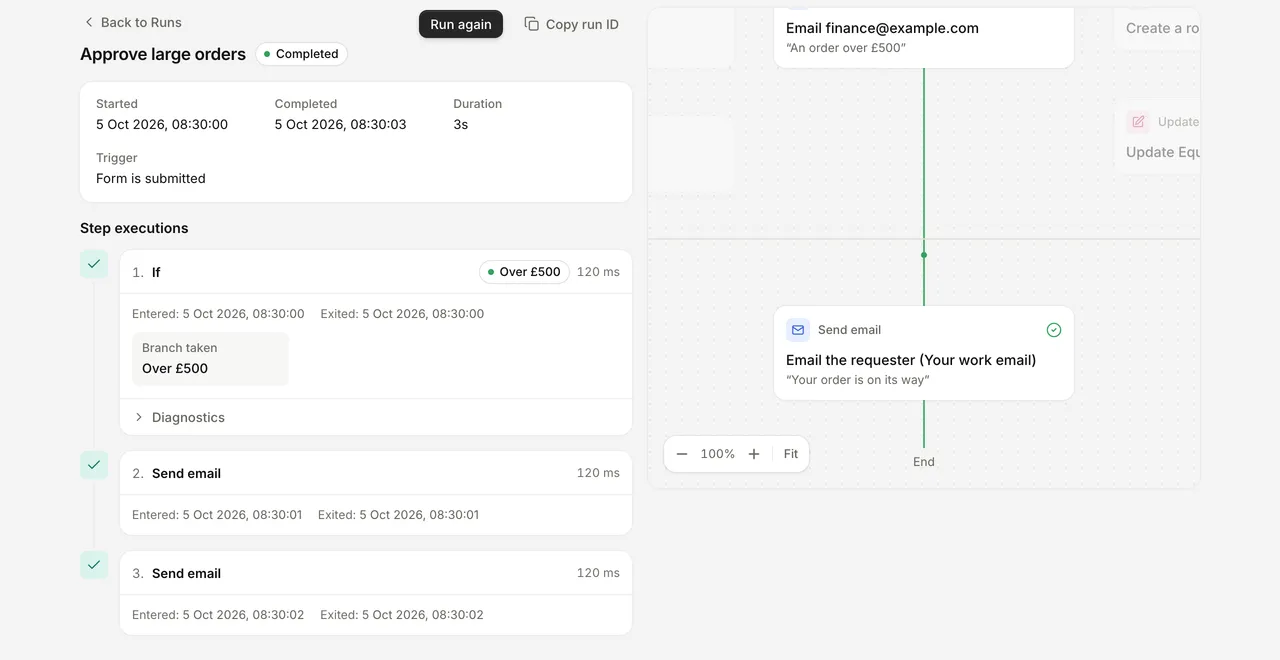Select the Email the requester node title

coord(911,360)
